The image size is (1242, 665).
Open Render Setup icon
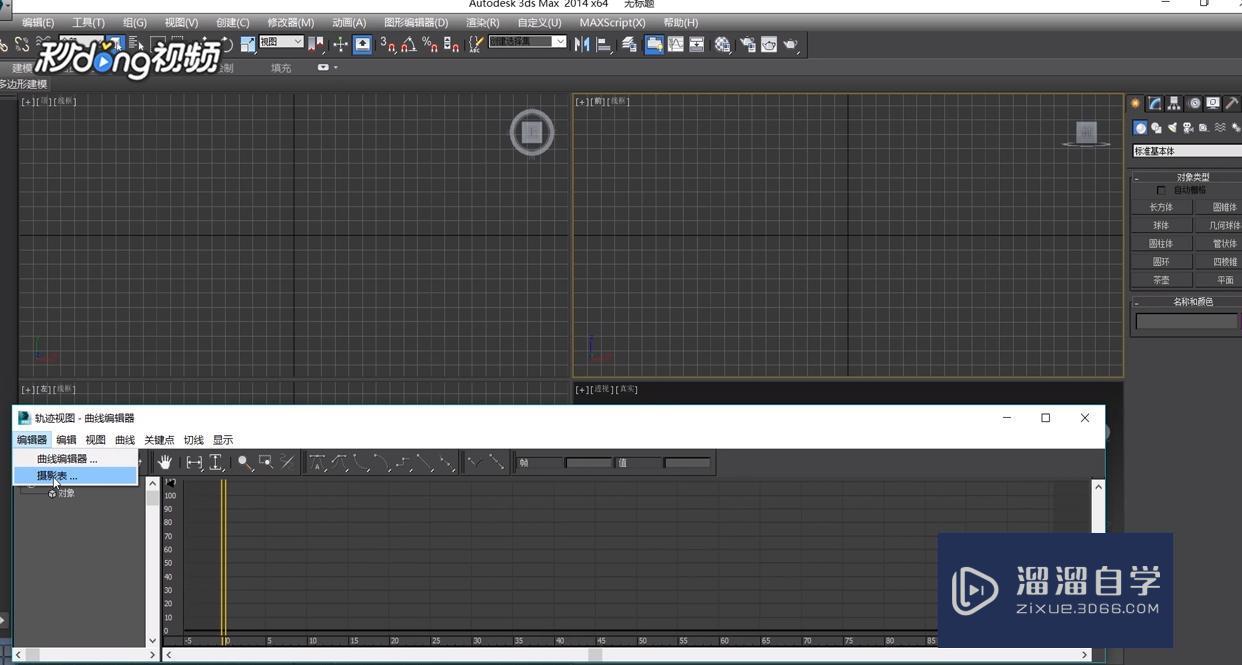pyautogui.click(x=747, y=44)
